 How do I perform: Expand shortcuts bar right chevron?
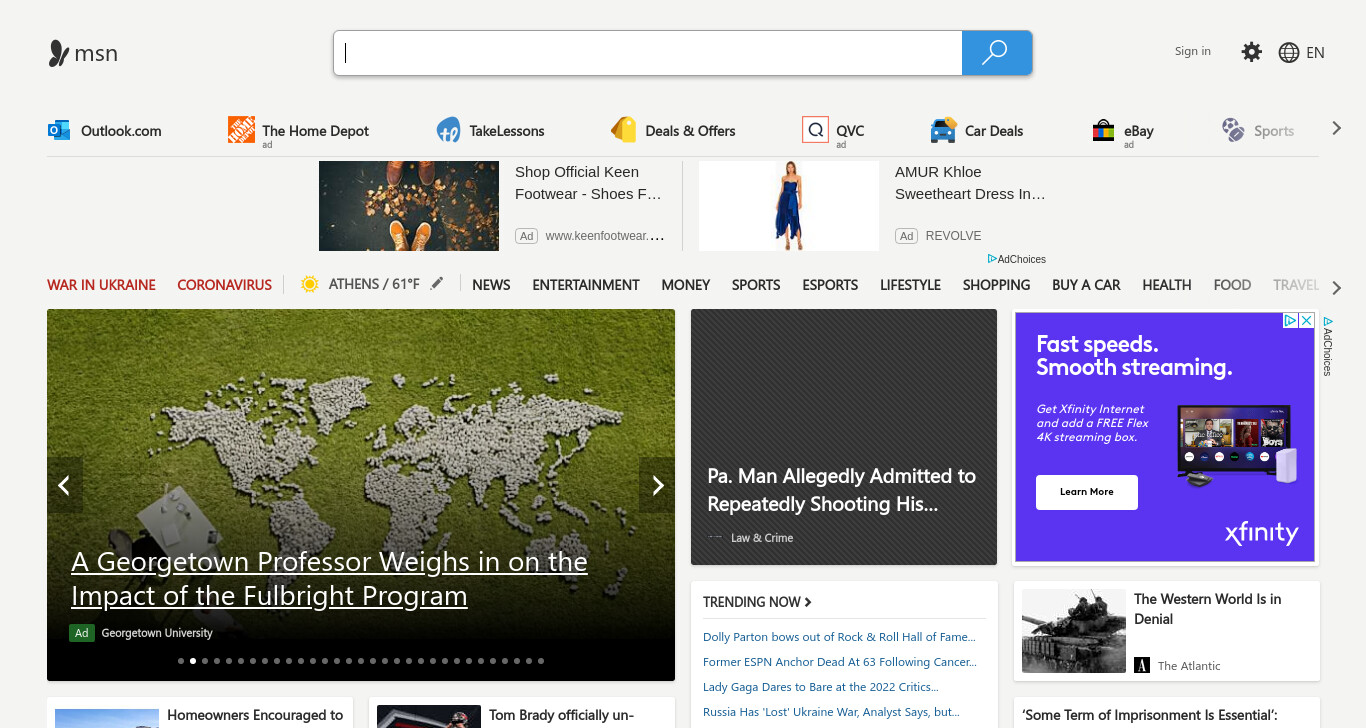click(x=1336, y=128)
